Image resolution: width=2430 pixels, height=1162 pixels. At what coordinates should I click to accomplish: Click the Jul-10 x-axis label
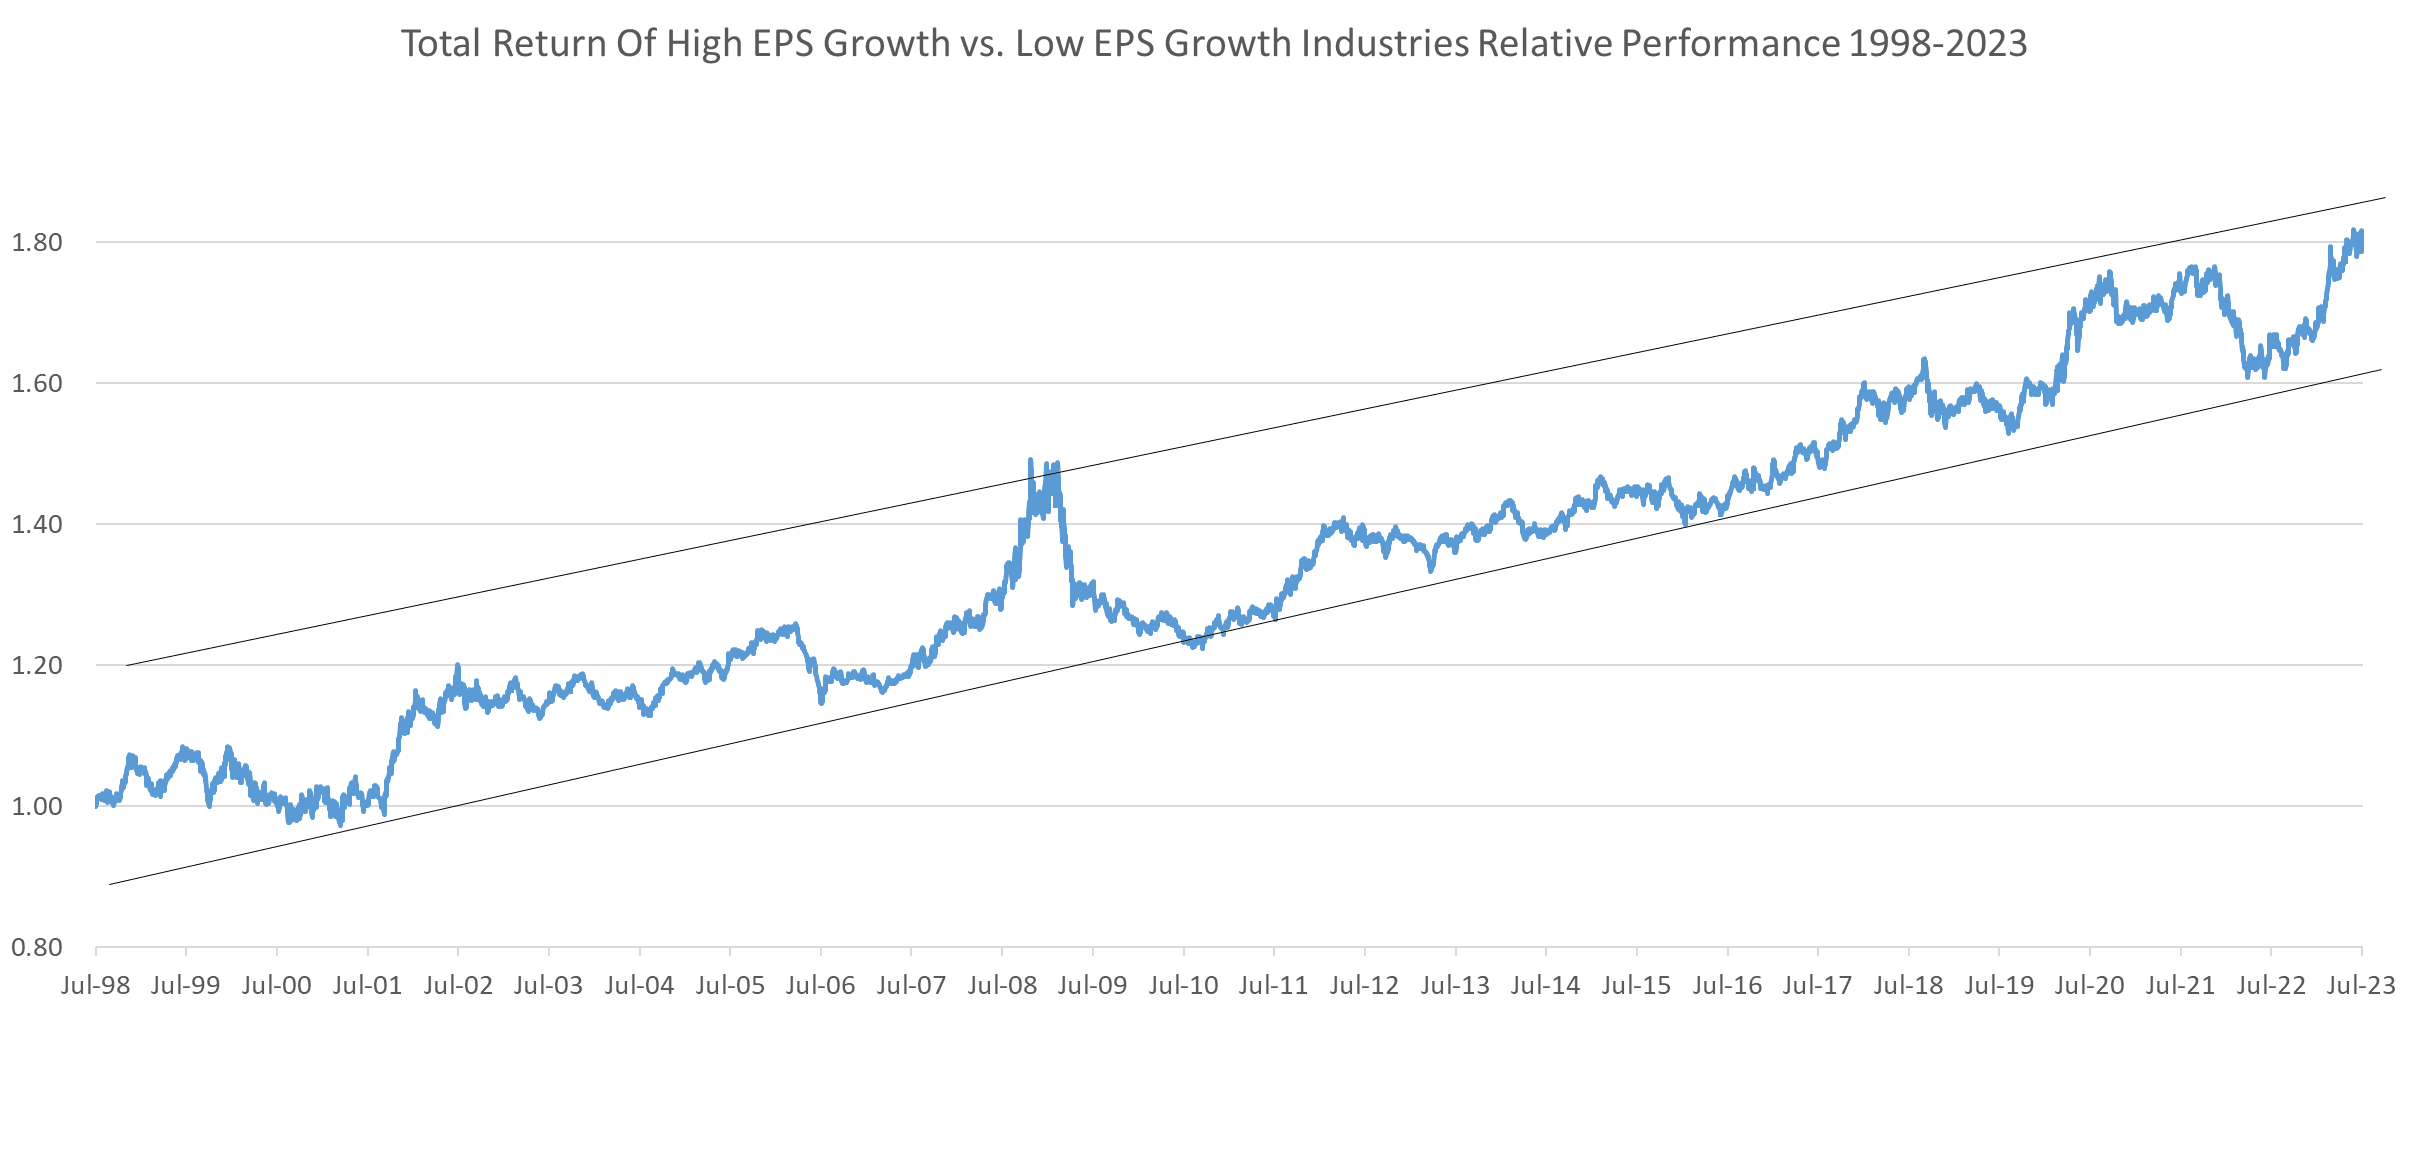[1183, 986]
